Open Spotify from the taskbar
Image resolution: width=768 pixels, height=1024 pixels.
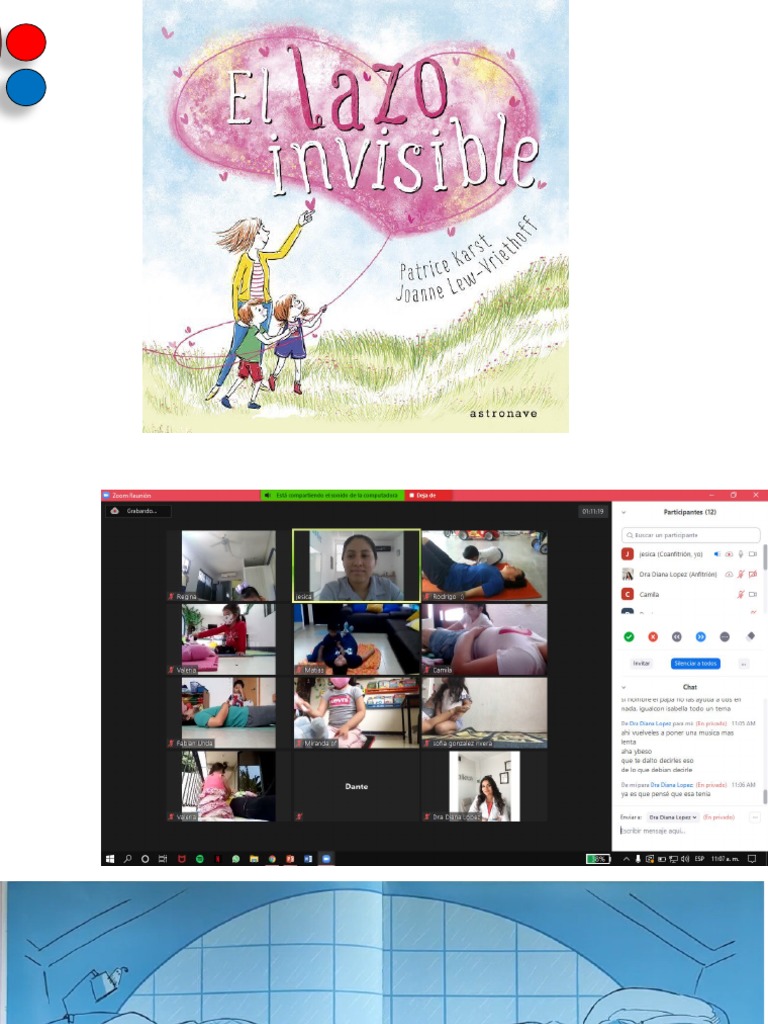tap(200, 859)
